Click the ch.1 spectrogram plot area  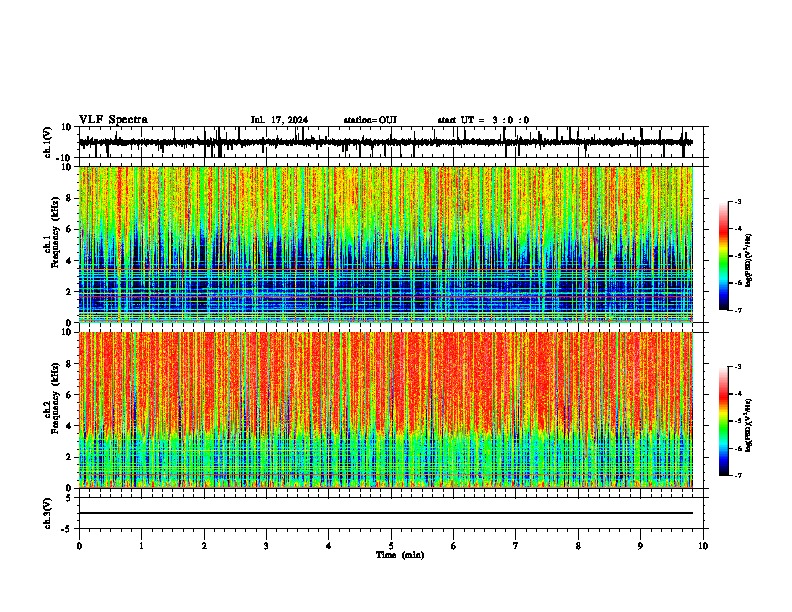386,244
